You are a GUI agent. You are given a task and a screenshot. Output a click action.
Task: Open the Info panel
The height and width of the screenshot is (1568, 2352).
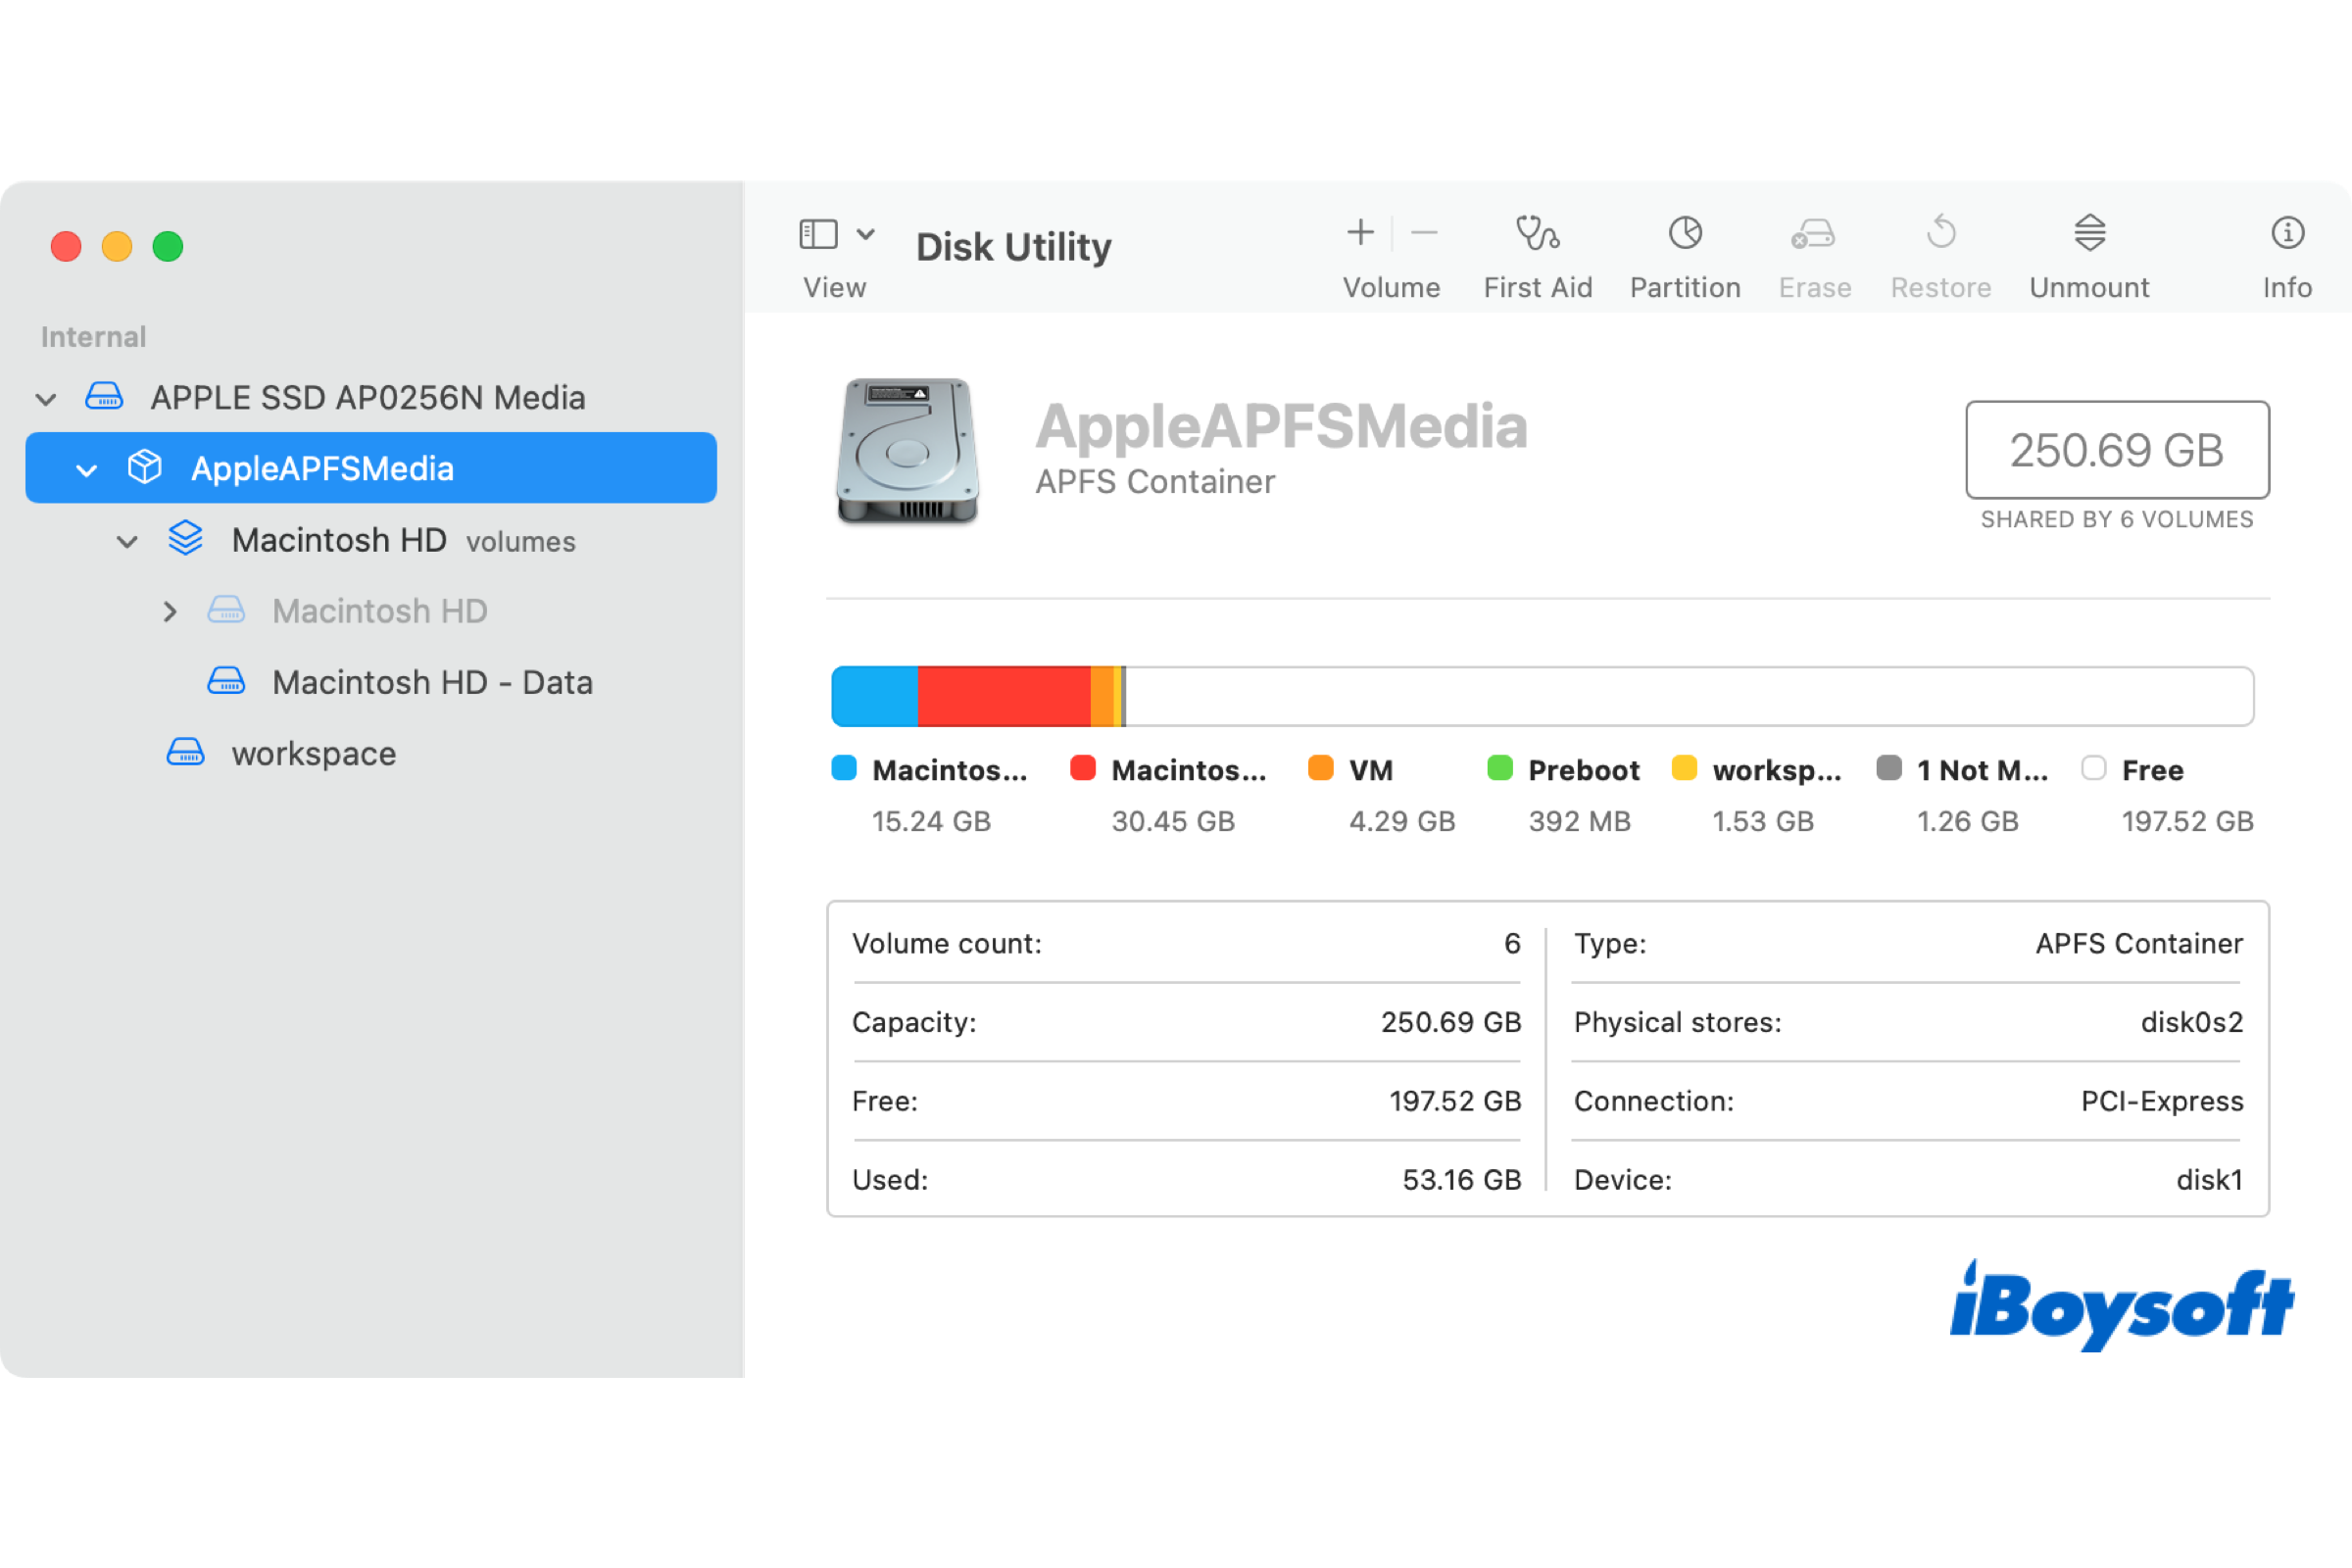pos(2286,250)
